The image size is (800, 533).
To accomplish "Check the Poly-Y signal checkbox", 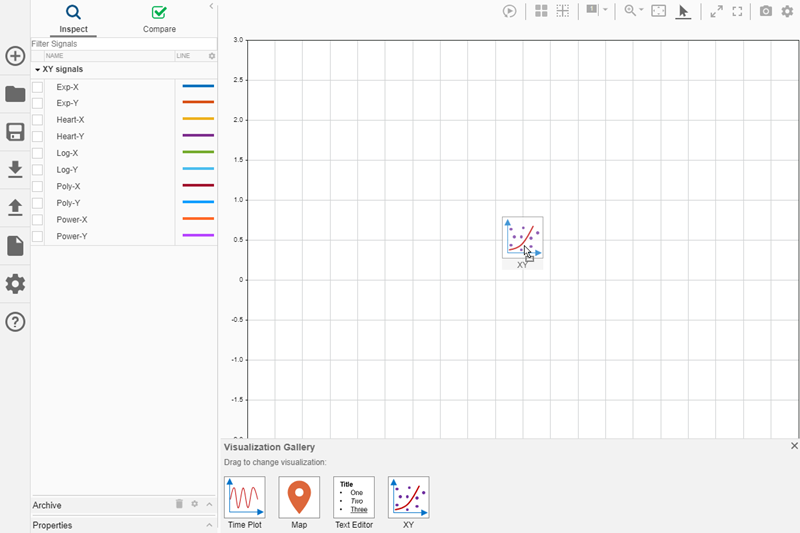I will [37, 203].
